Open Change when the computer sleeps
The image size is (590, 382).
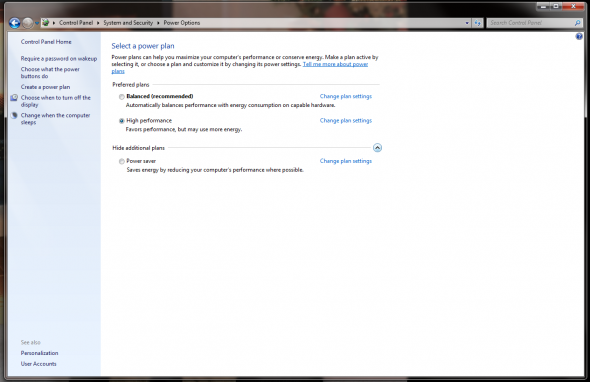pyautogui.click(x=55, y=119)
